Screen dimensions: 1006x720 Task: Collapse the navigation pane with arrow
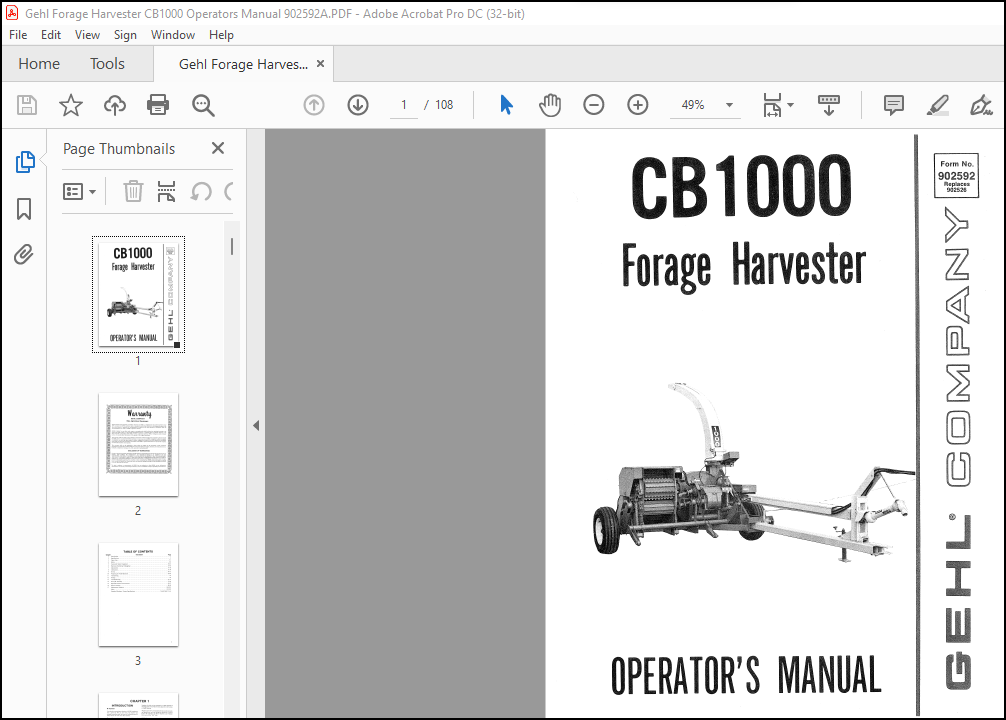coord(256,425)
